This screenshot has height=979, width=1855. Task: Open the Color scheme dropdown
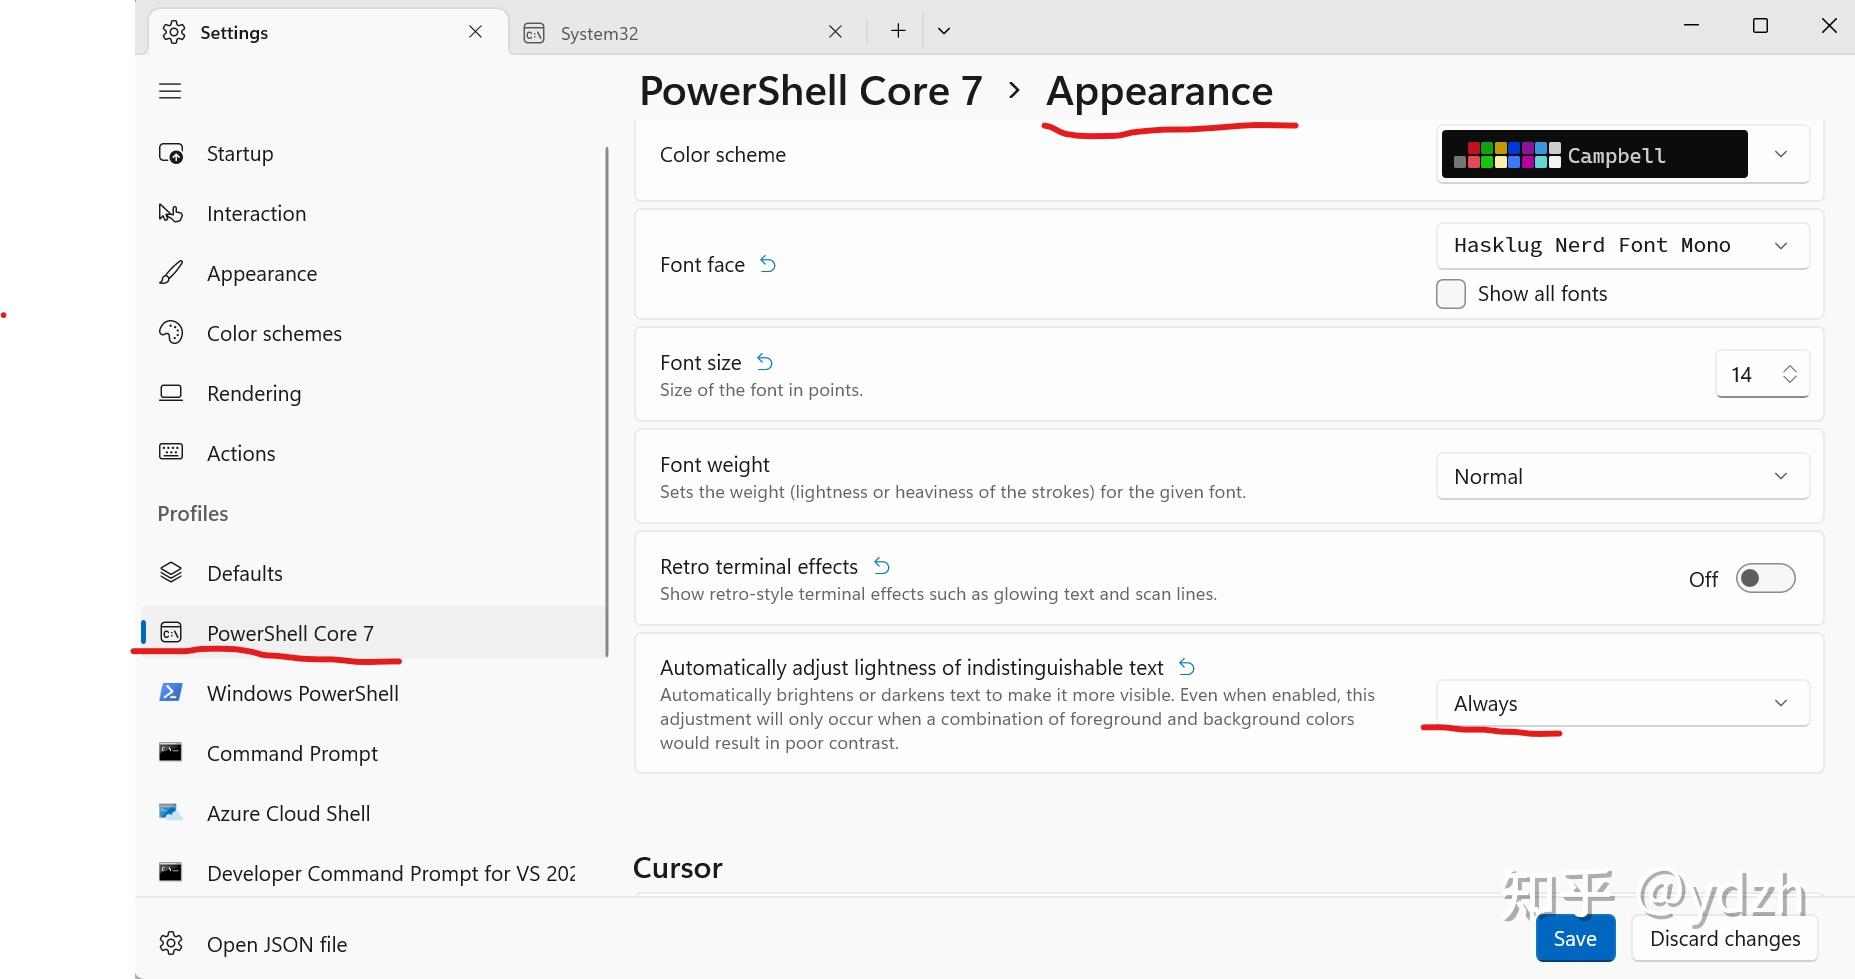point(1781,154)
